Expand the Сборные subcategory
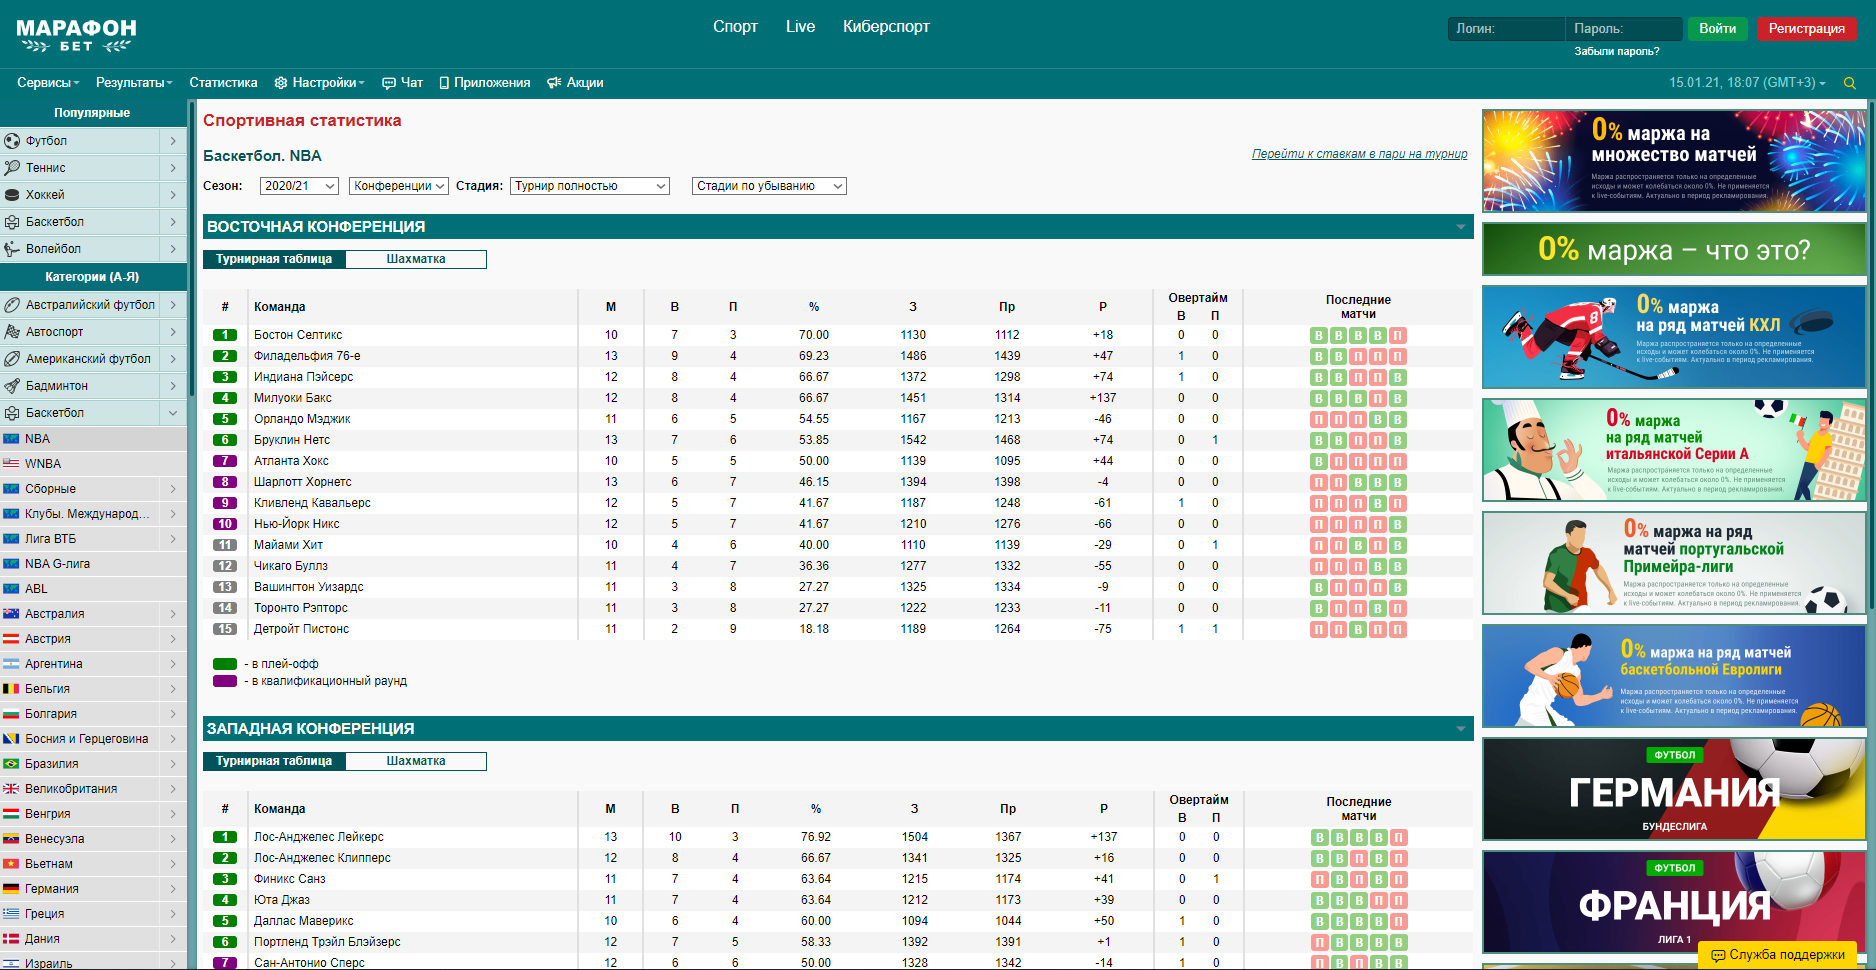The image size is (1876, 970). (x=173, y=489)
